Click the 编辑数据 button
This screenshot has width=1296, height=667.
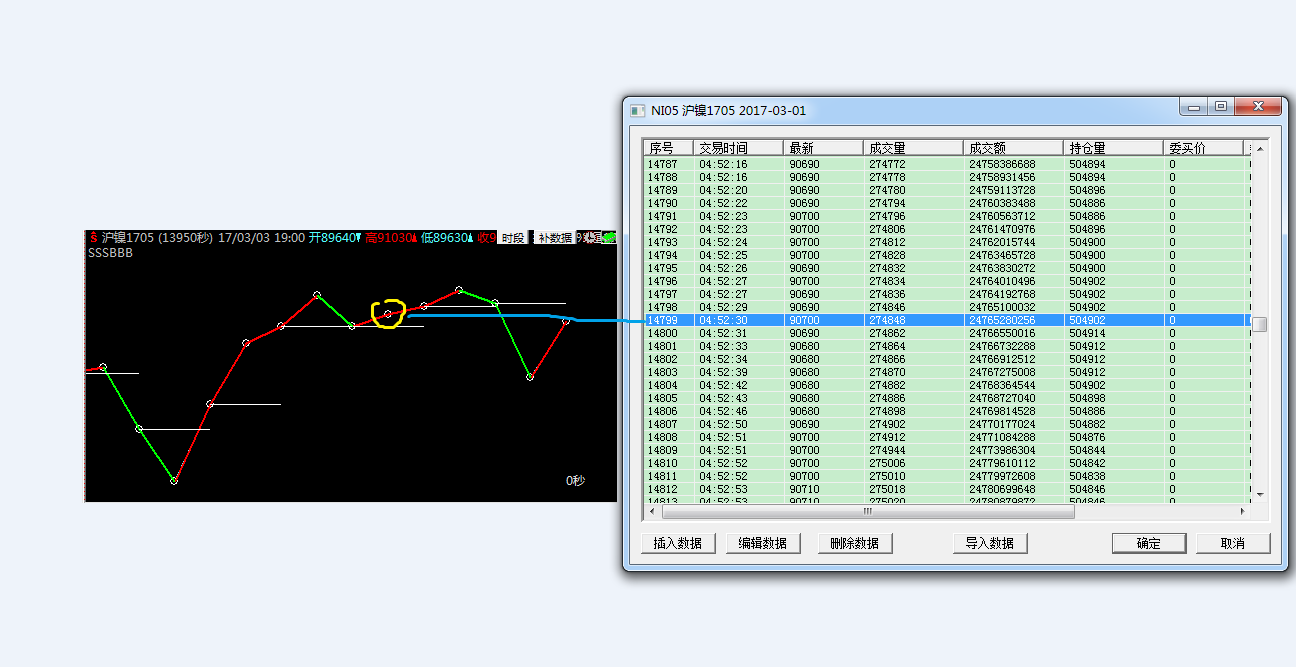tap(763, 543)
